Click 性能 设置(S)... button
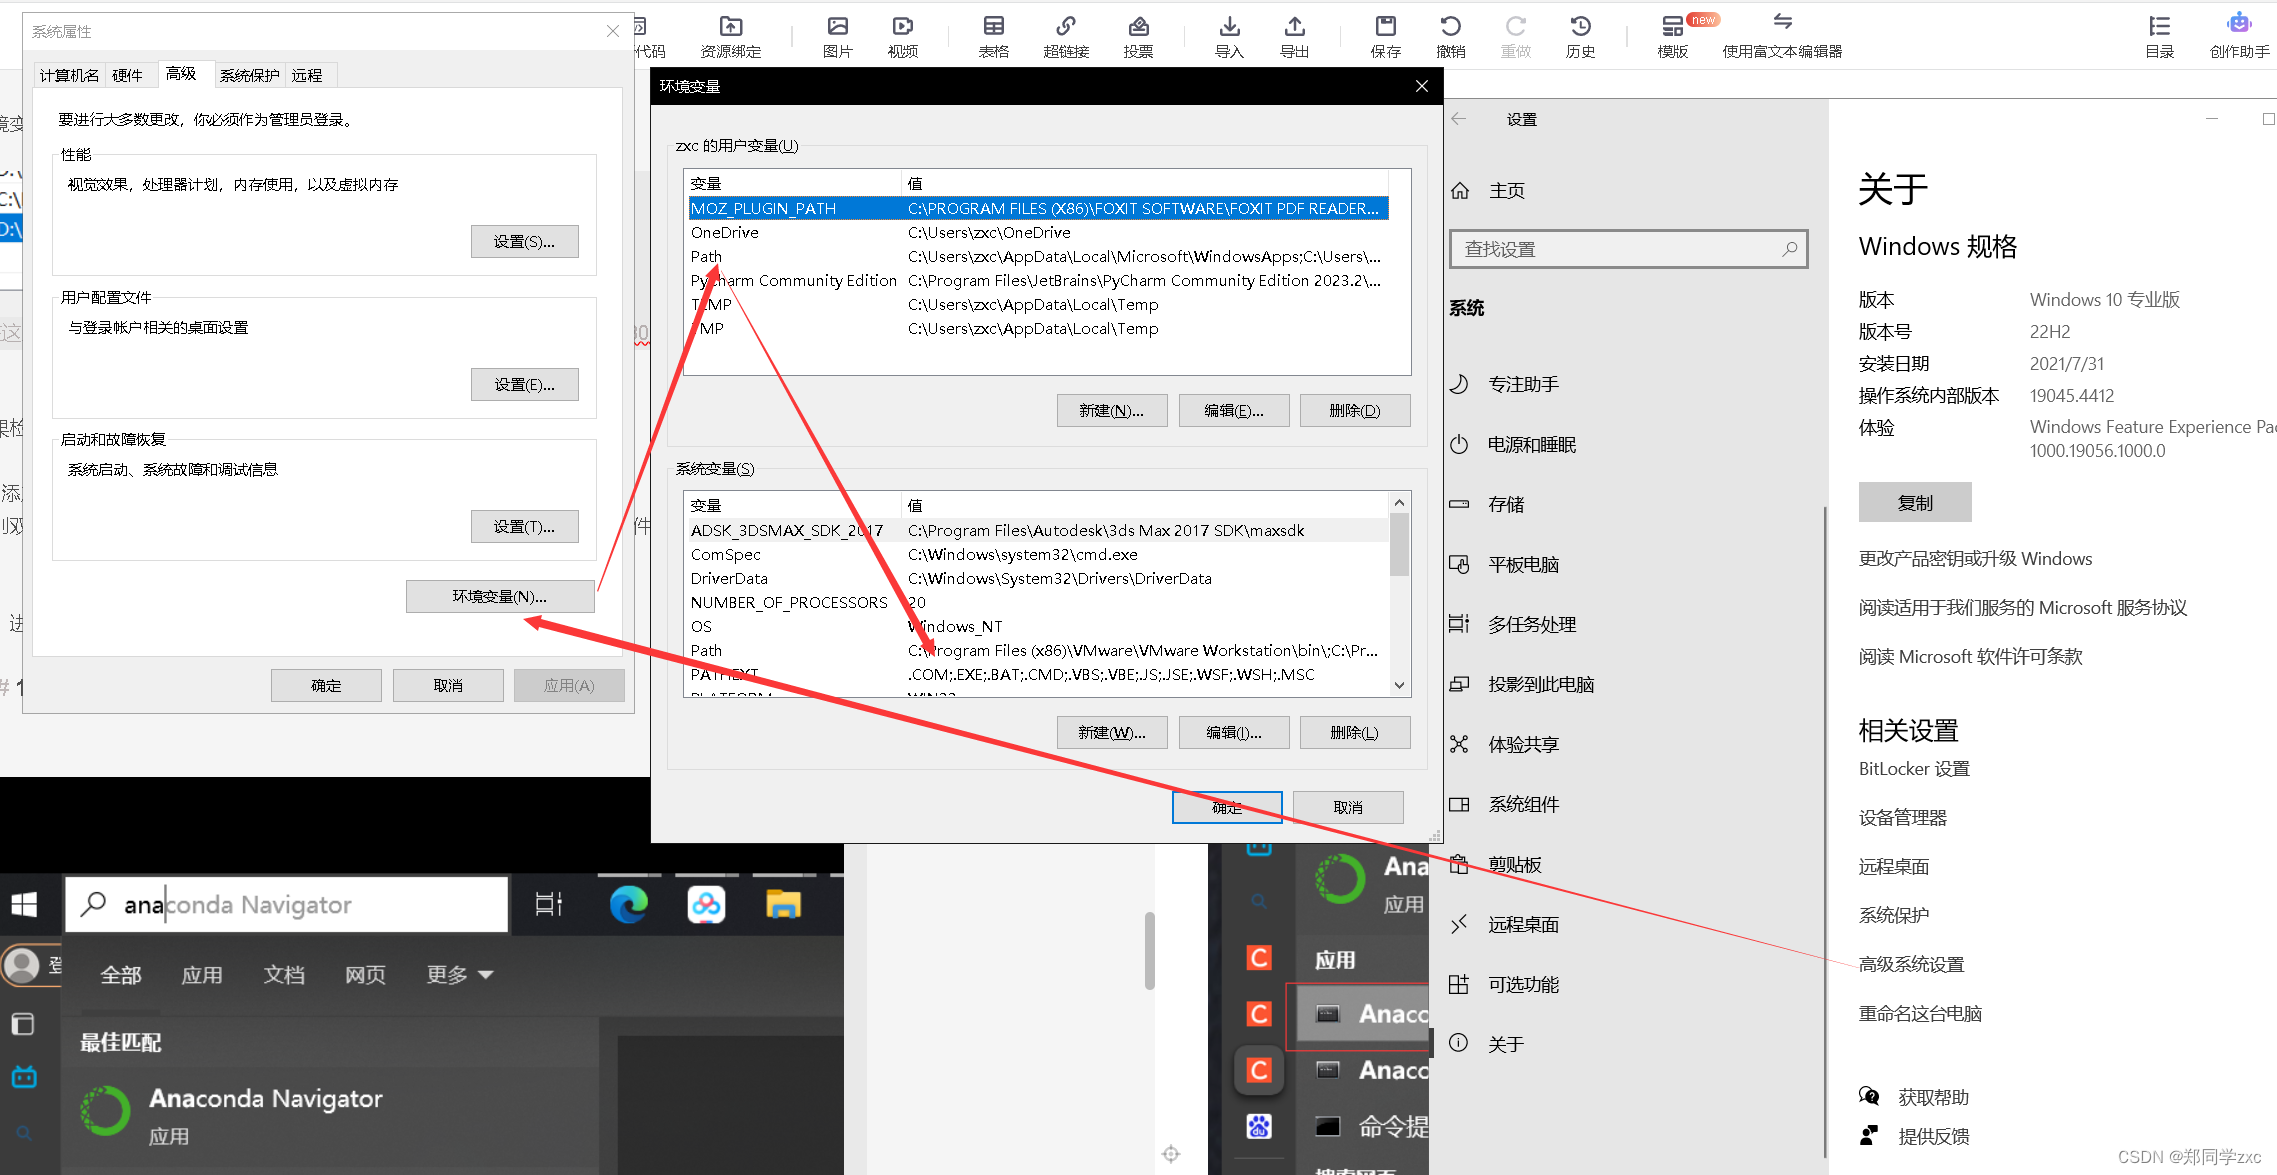2277x1175 pixels. click(x=524, y=242)
